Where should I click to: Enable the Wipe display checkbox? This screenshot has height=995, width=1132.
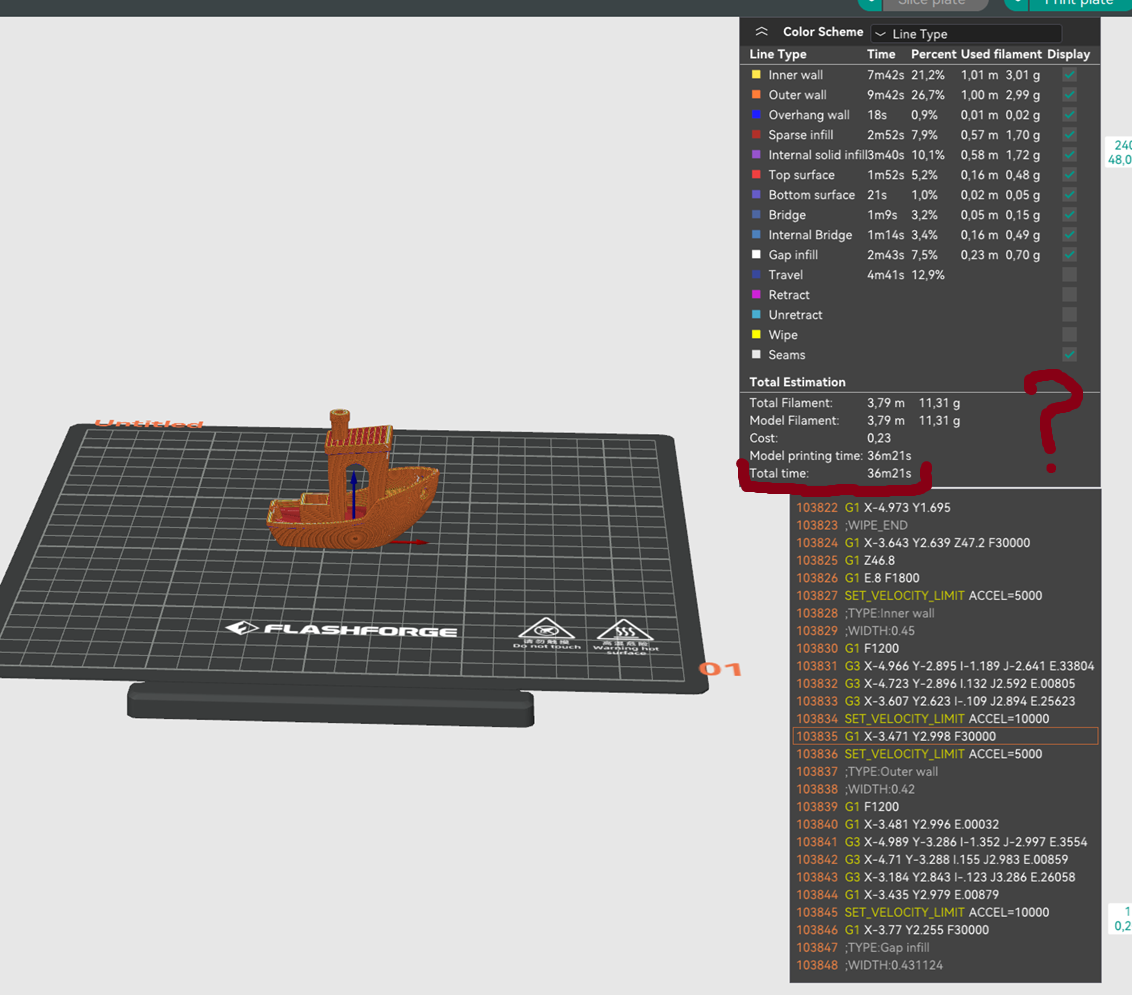pos(1069,335)
